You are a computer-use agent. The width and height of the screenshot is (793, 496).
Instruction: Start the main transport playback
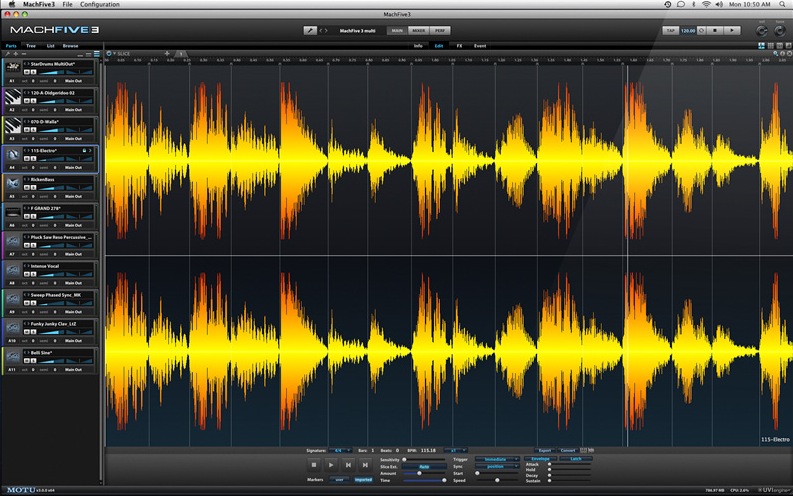(731, 30)
